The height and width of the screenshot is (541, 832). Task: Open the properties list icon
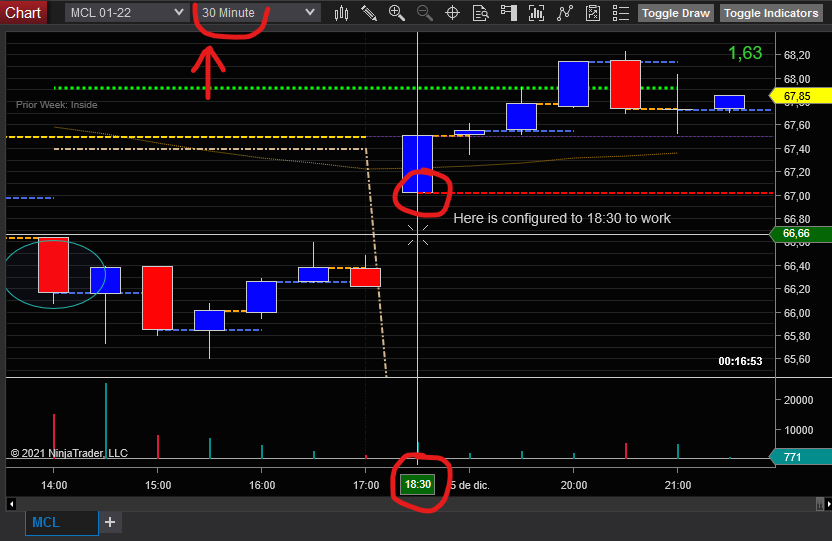click(621, 13)
